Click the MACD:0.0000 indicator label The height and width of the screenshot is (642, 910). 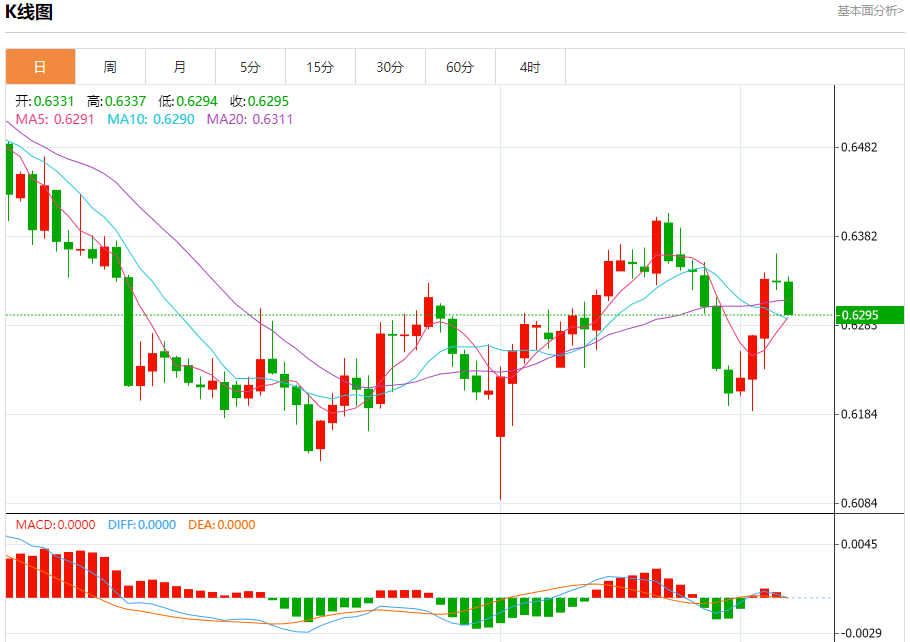tap(55, 525)
